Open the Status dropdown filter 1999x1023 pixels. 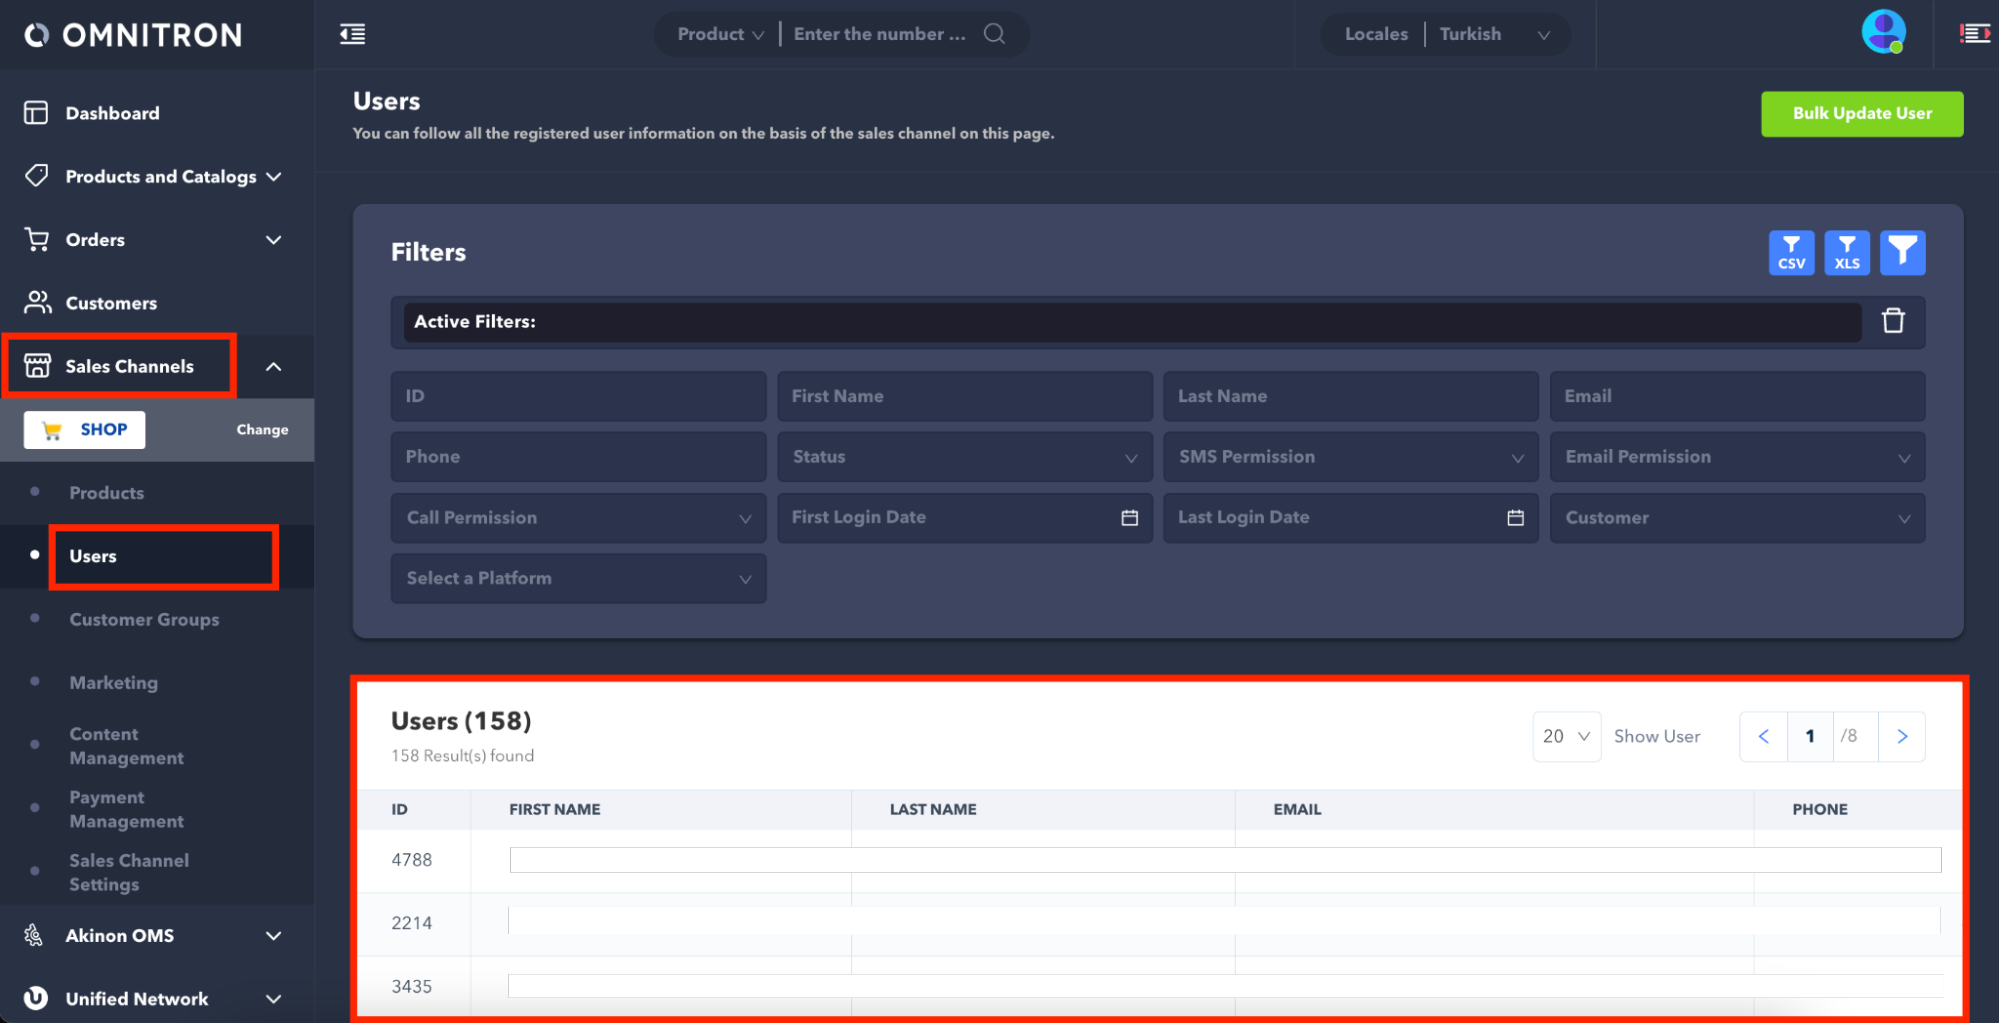coord(964,457)
